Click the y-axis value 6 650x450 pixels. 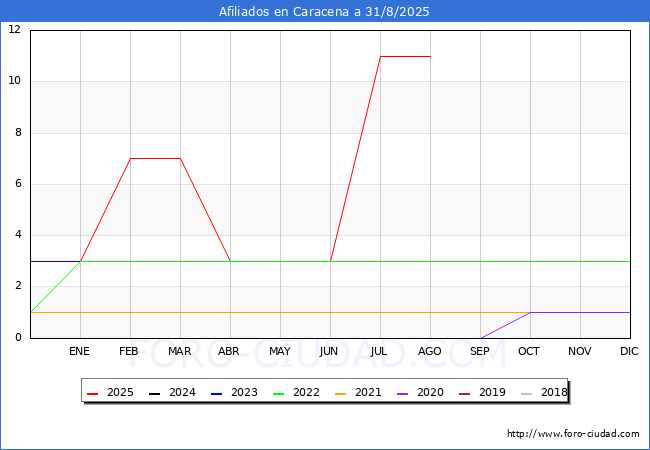click(18, 184)
